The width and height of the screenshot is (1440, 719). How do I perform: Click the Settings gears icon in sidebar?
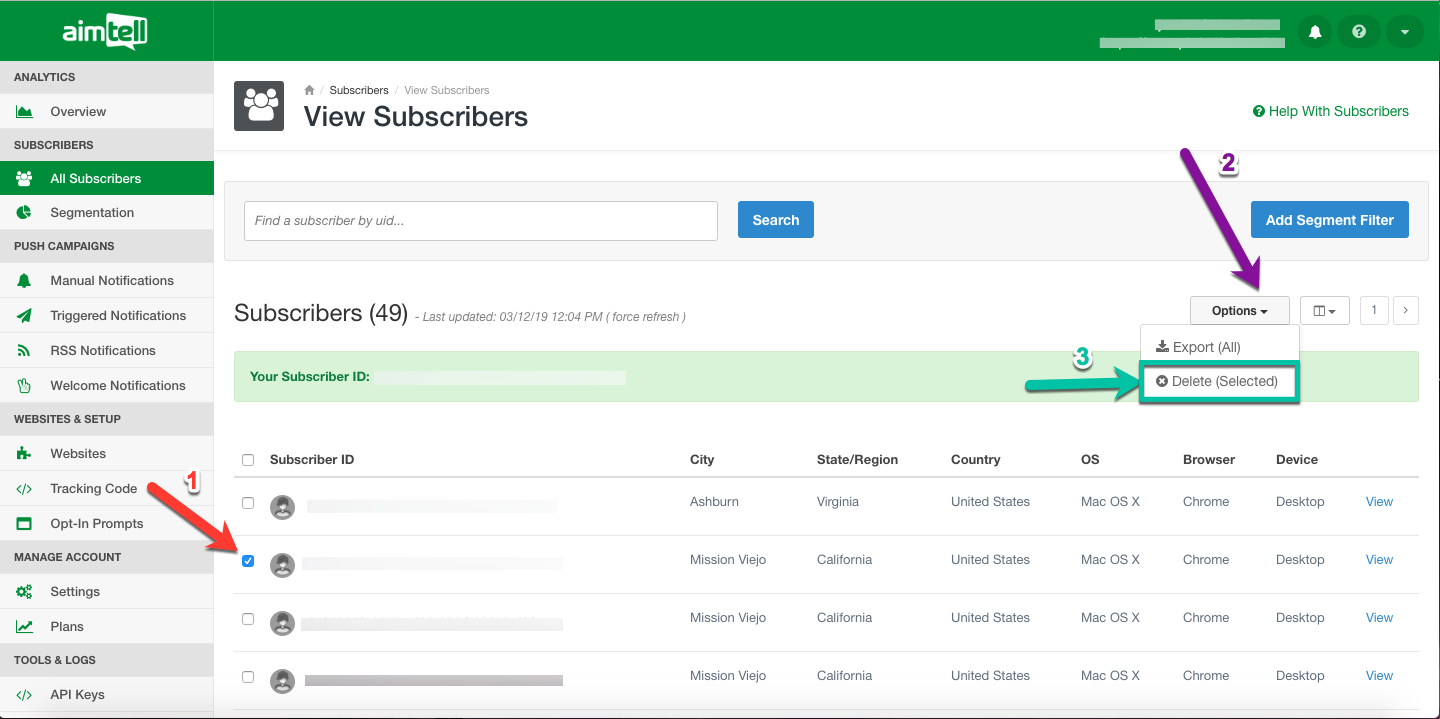click(x=24, y=592)
